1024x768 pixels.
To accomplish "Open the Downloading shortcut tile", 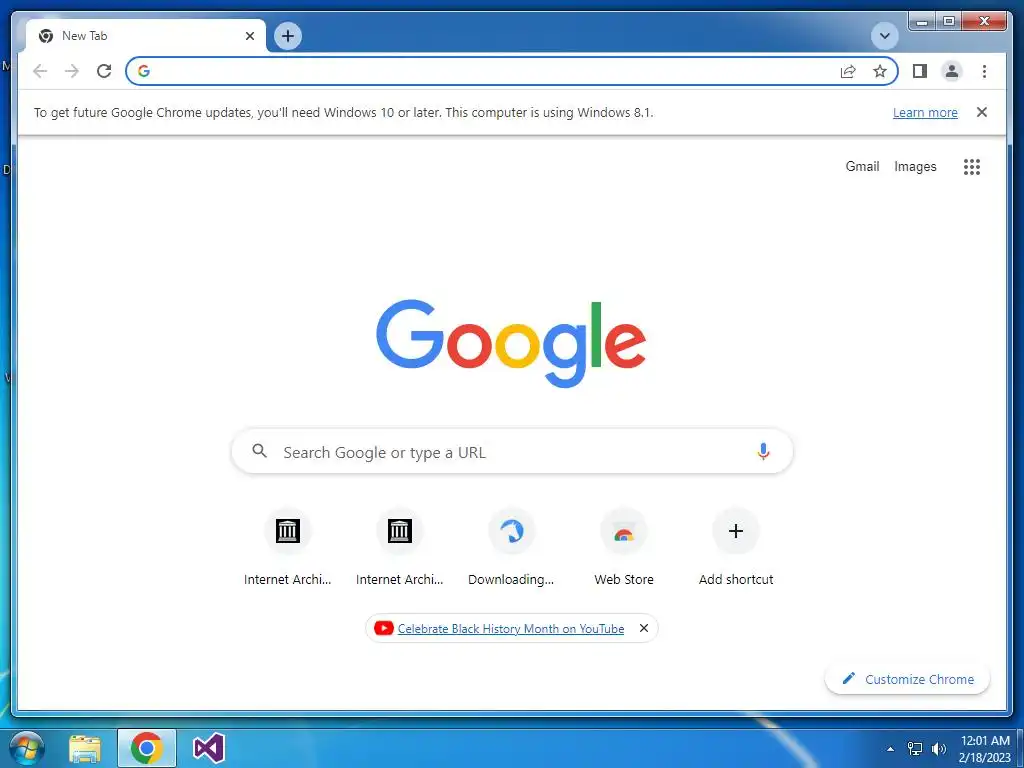I will [511, 547].
